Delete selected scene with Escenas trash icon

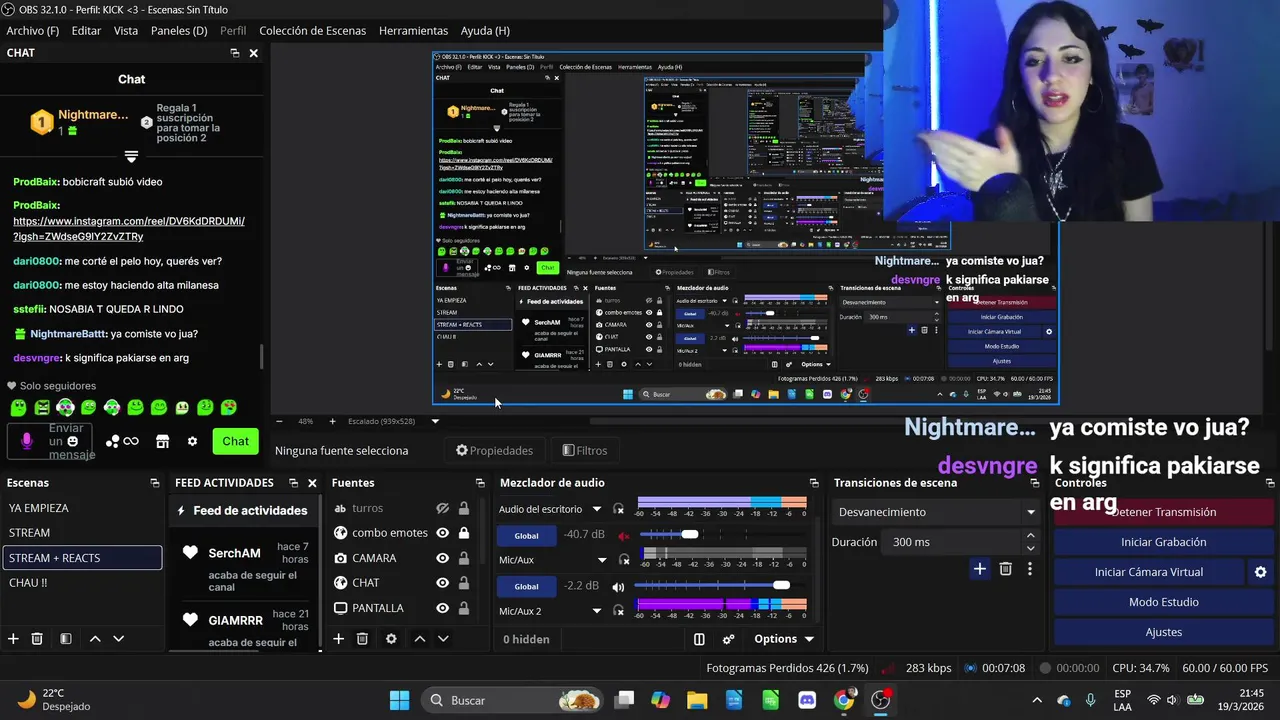coord(37,639)
